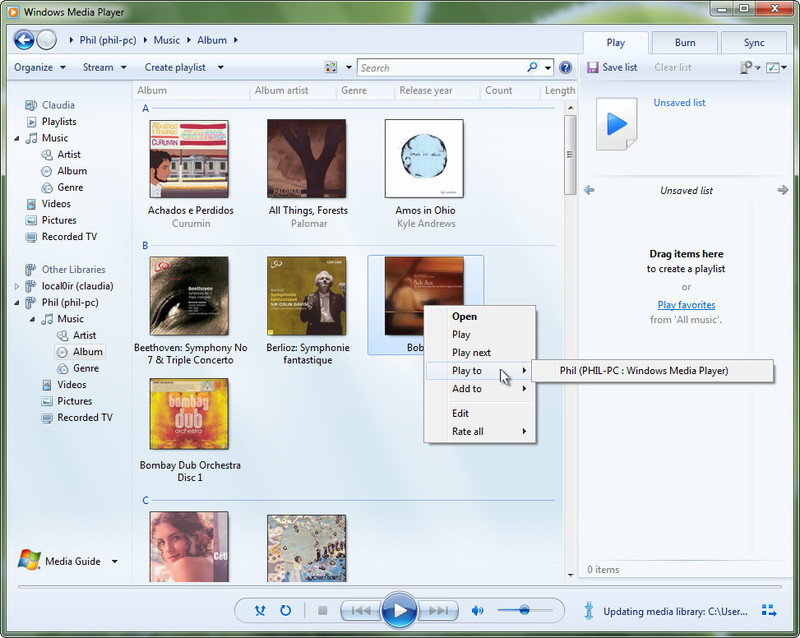Open the View options icon
Viewport: 800px width, 638px height.
point(332,68)
